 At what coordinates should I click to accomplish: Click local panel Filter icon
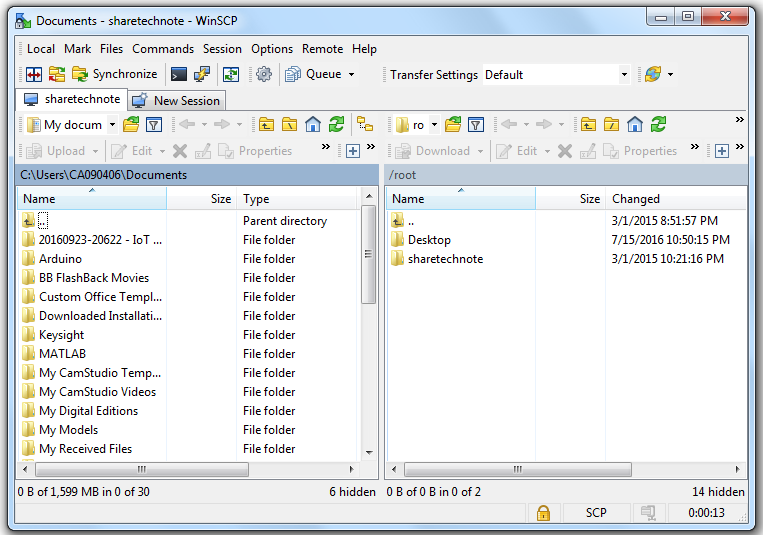pyautogui.click(x=154, y=125)
